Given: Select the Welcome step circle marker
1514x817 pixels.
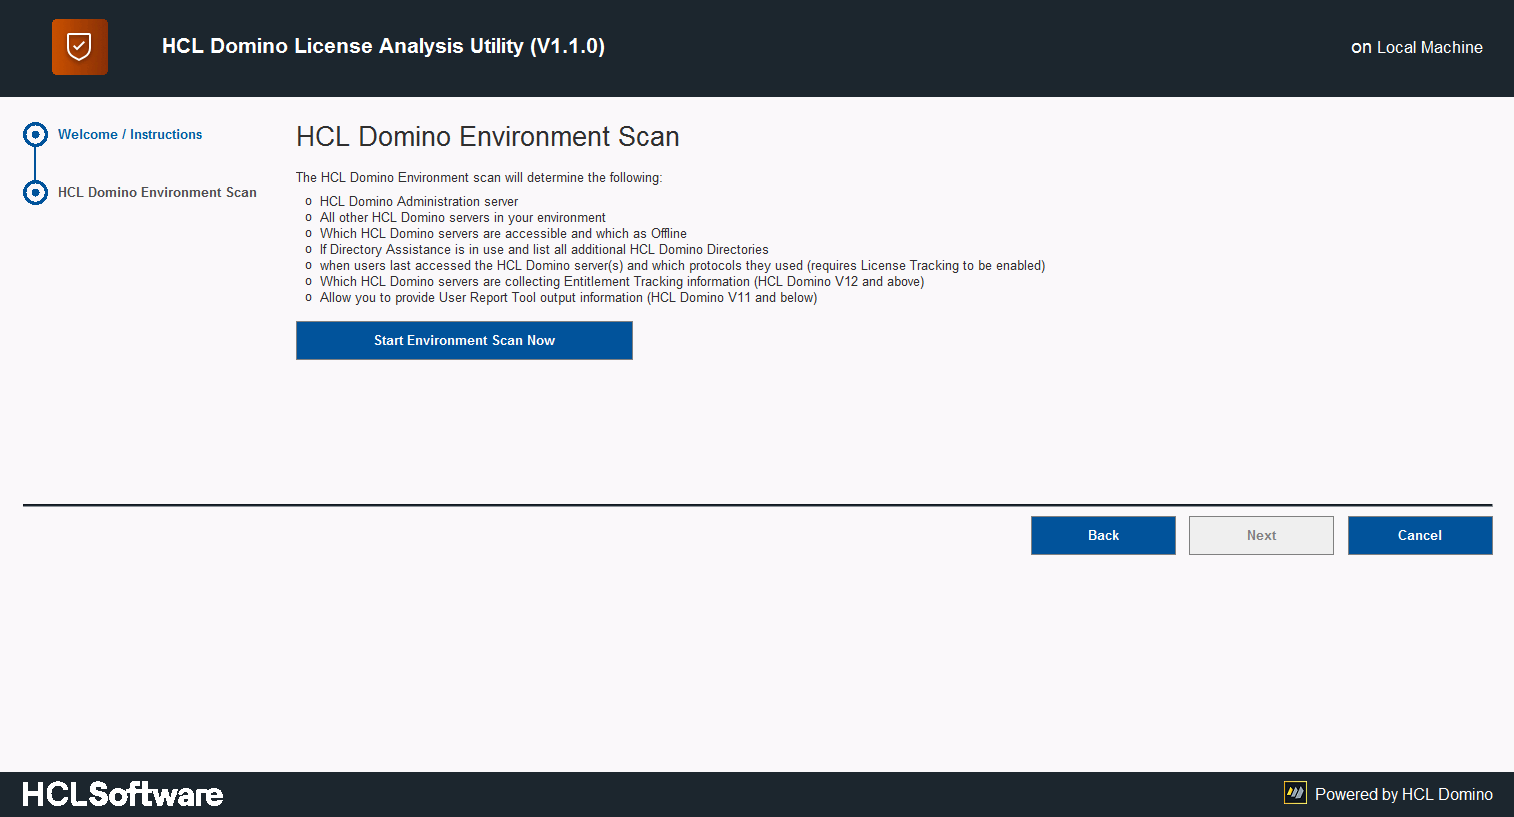Looking at the screenshot, I should click(x=35, y=134).
